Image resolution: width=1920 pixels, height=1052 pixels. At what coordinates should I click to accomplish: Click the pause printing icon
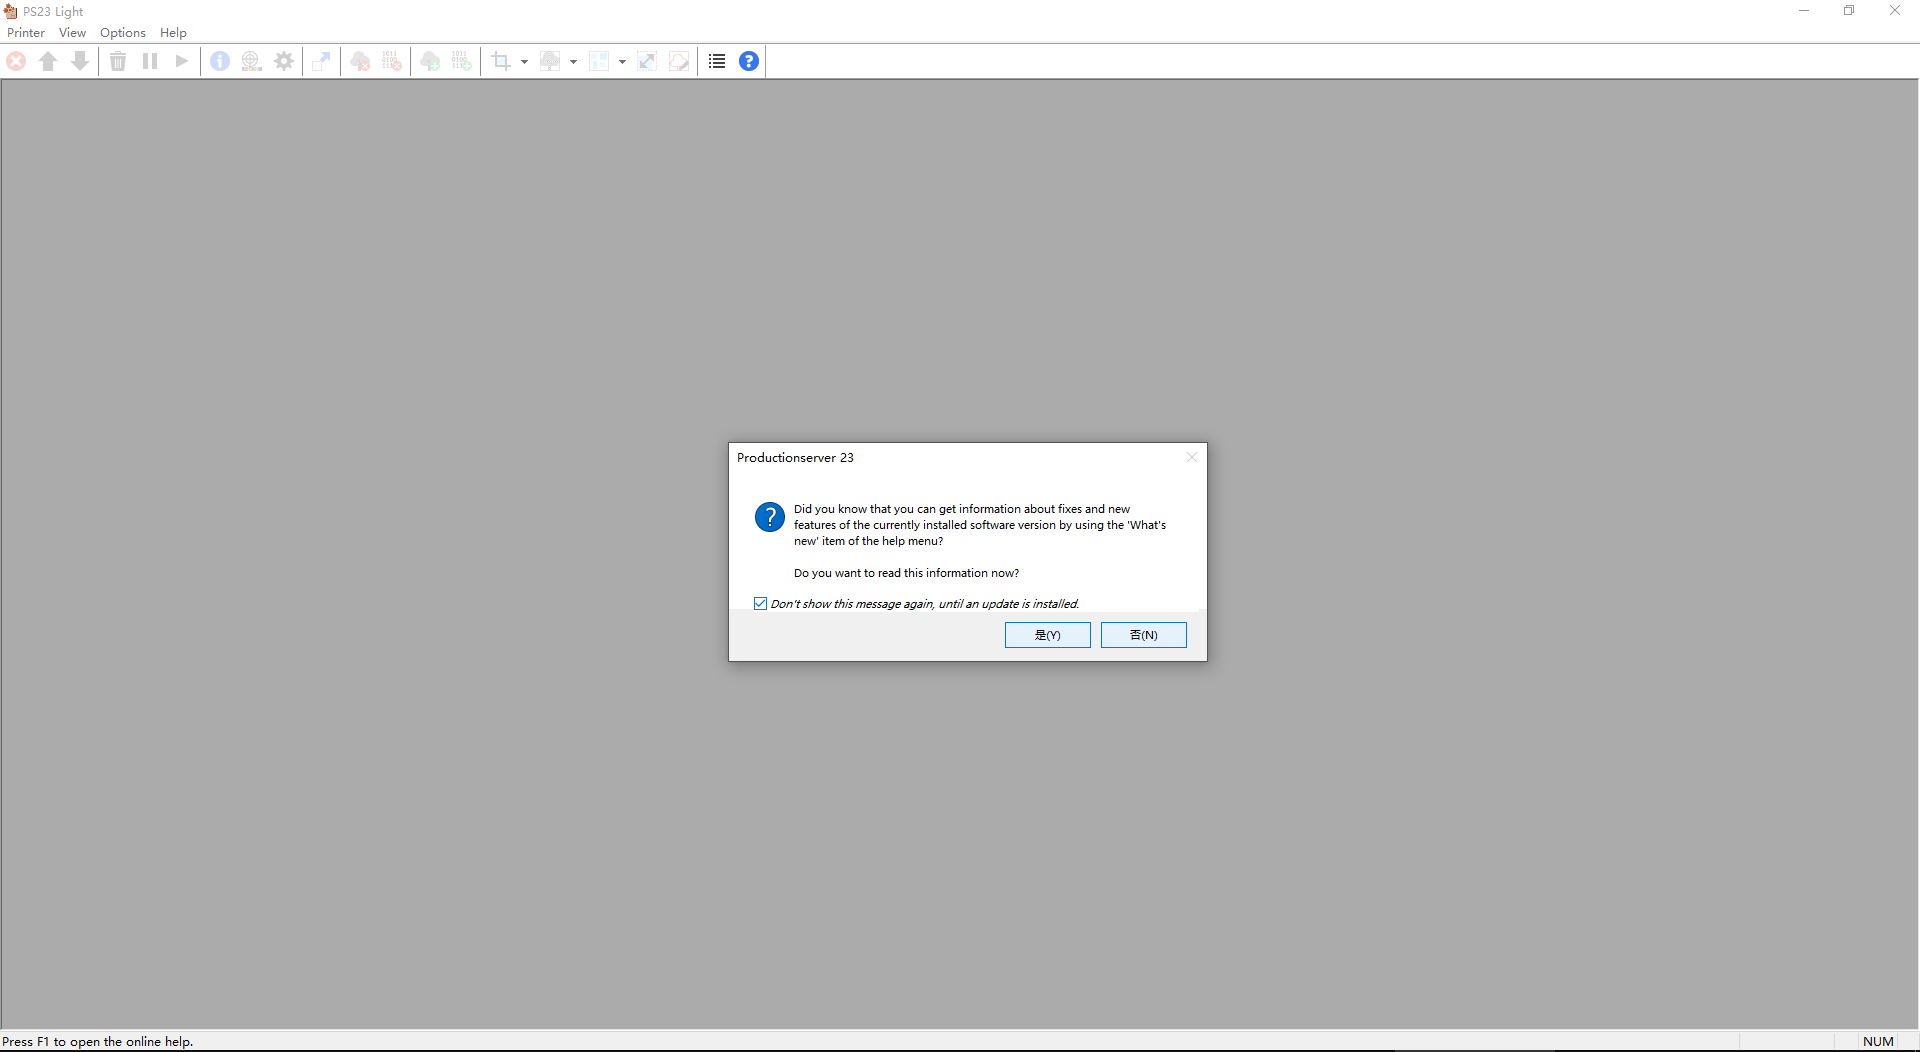pyautogui.click(x=150, y=61)
